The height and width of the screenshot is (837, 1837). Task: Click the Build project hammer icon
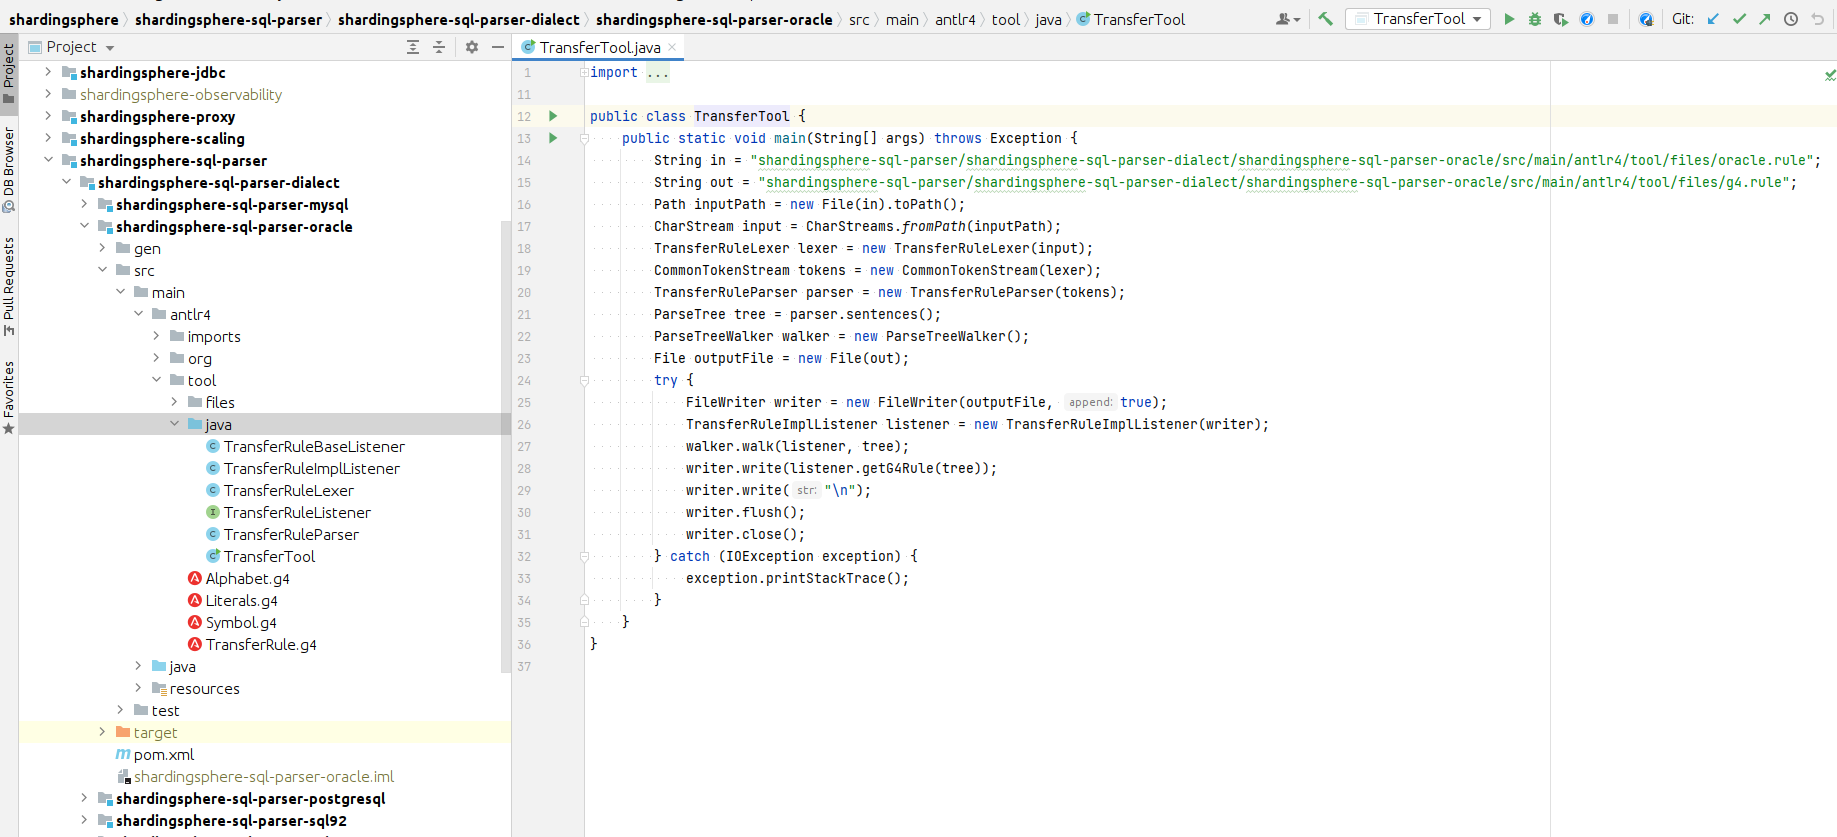click(1325, 19)
